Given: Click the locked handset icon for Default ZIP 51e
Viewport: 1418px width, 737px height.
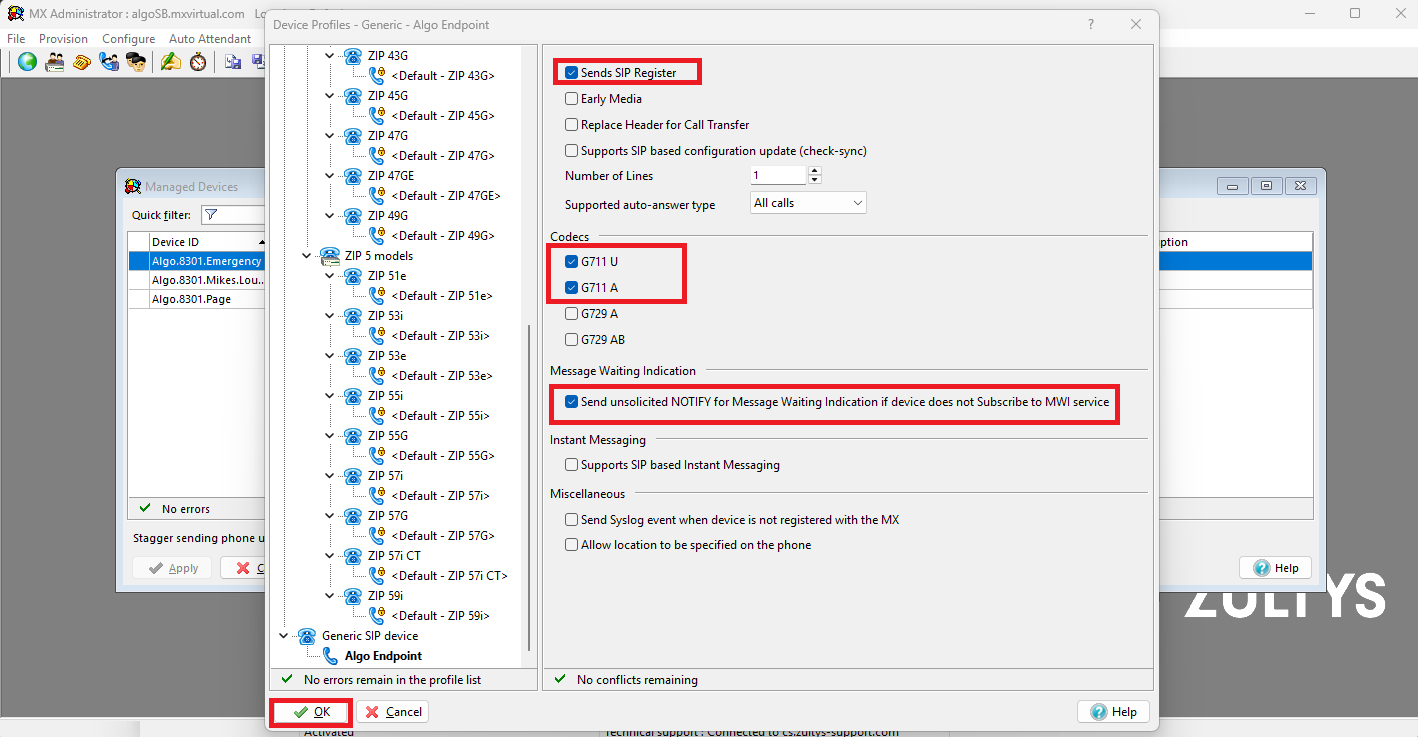Looking at the screenshot, I should pos(377,296).
